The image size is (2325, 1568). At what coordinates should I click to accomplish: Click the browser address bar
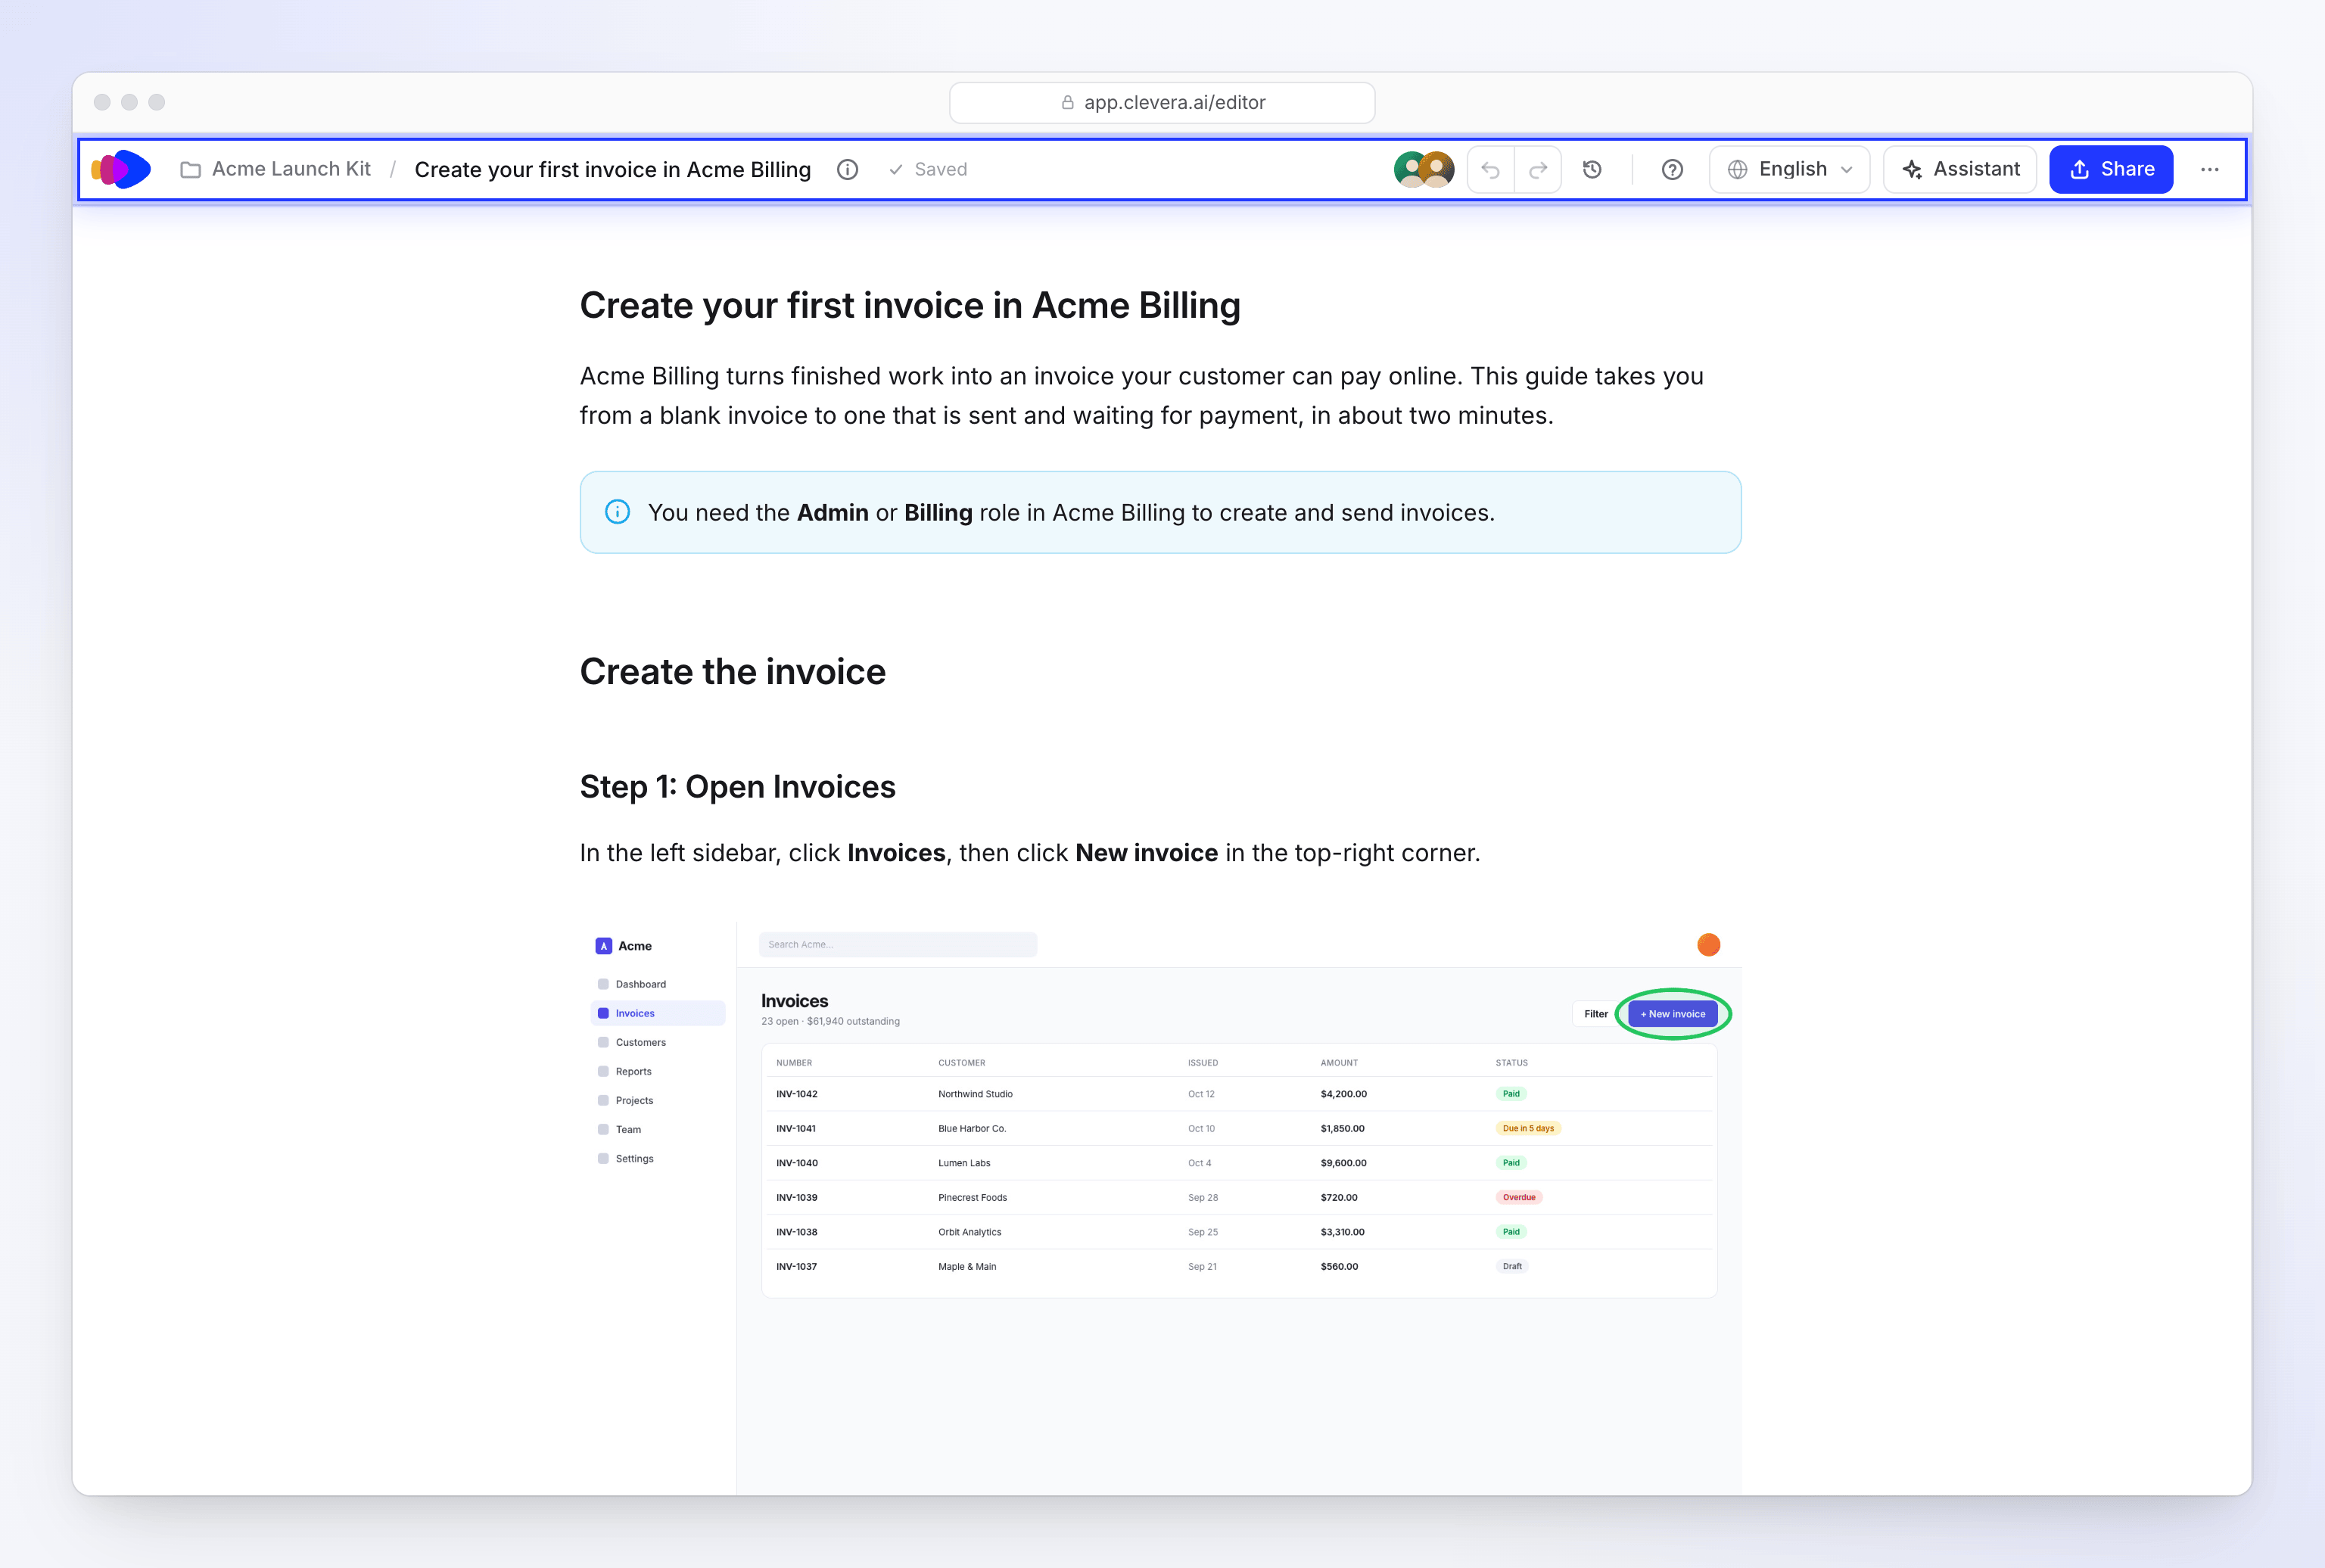coord(1162,102)
